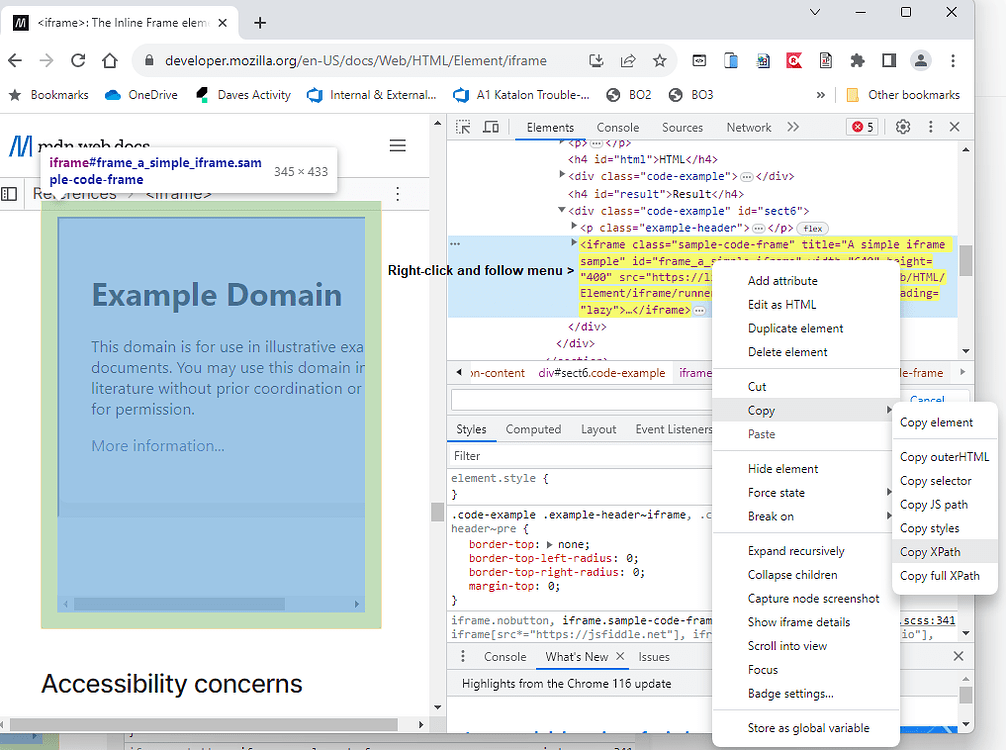Image resolution: width=1006 pixels, height=750 pixels.
Task: Open the MDN hamburger menu icon
Action: coord(398,145)
